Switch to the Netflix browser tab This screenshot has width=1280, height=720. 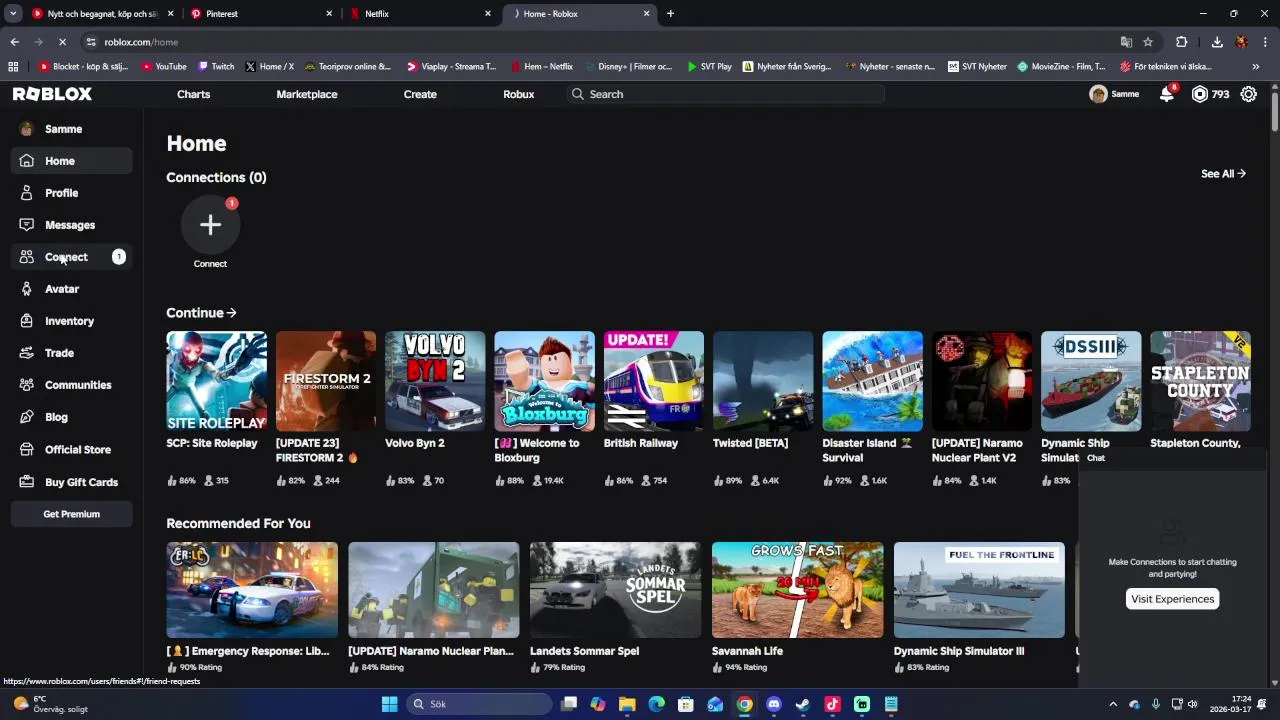[x=420, y=14]
